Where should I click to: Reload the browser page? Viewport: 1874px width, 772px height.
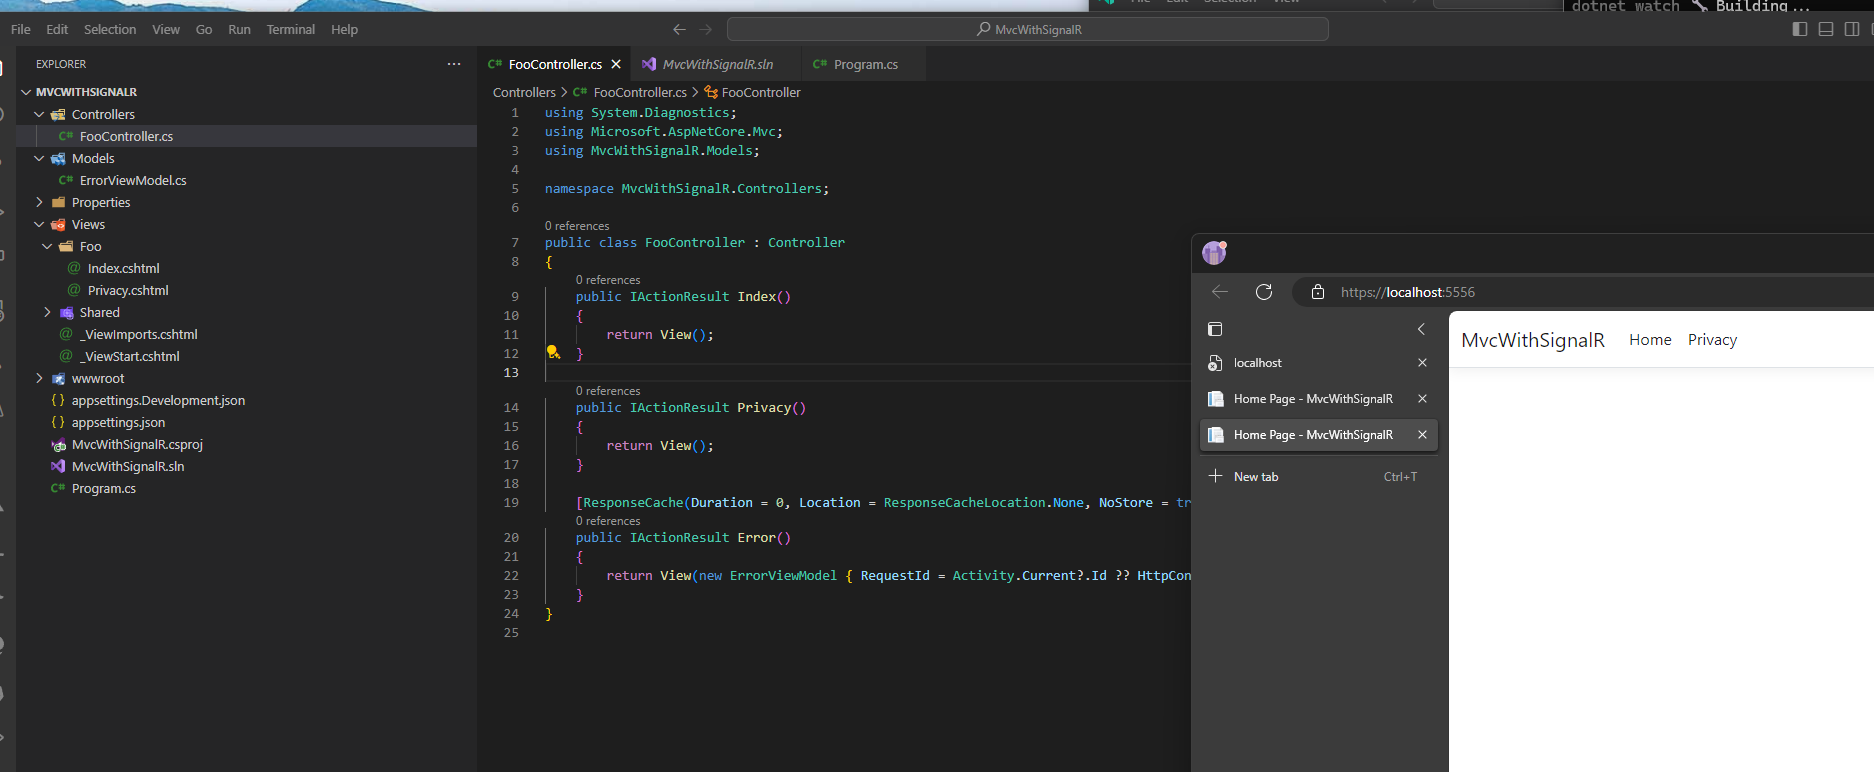[1264, 292]
